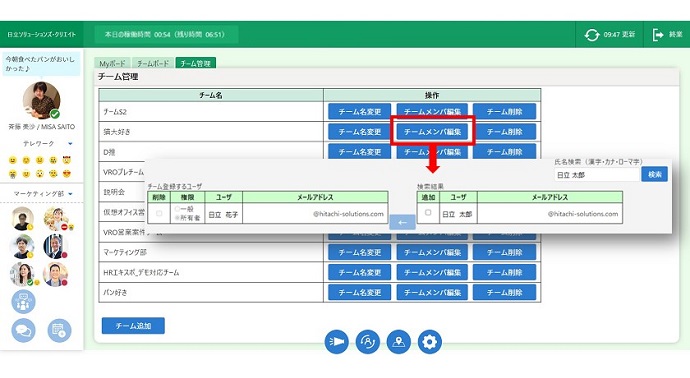Screen dimensions: 690x378
Task: Click the refresh icon next to 09:47 更新
Action: [x=592, y=34]
